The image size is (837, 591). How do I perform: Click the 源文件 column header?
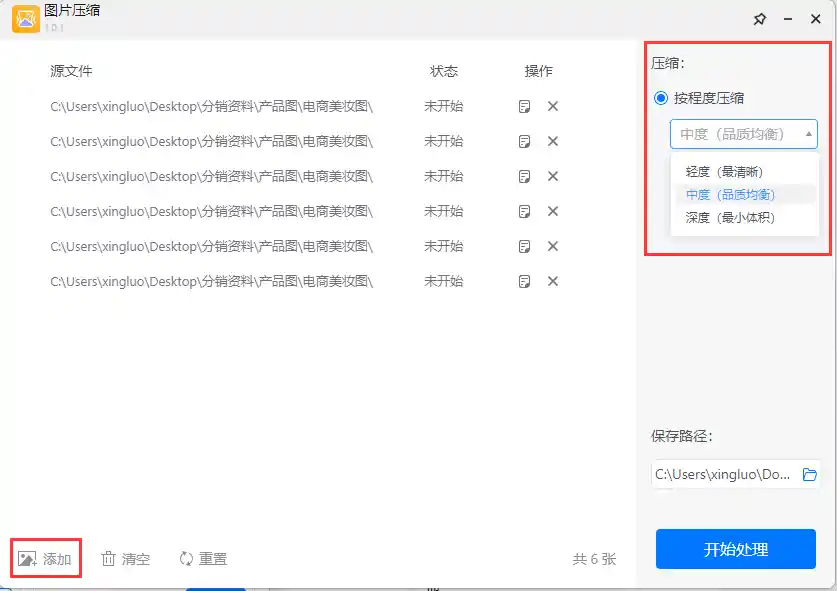[71, 71]
